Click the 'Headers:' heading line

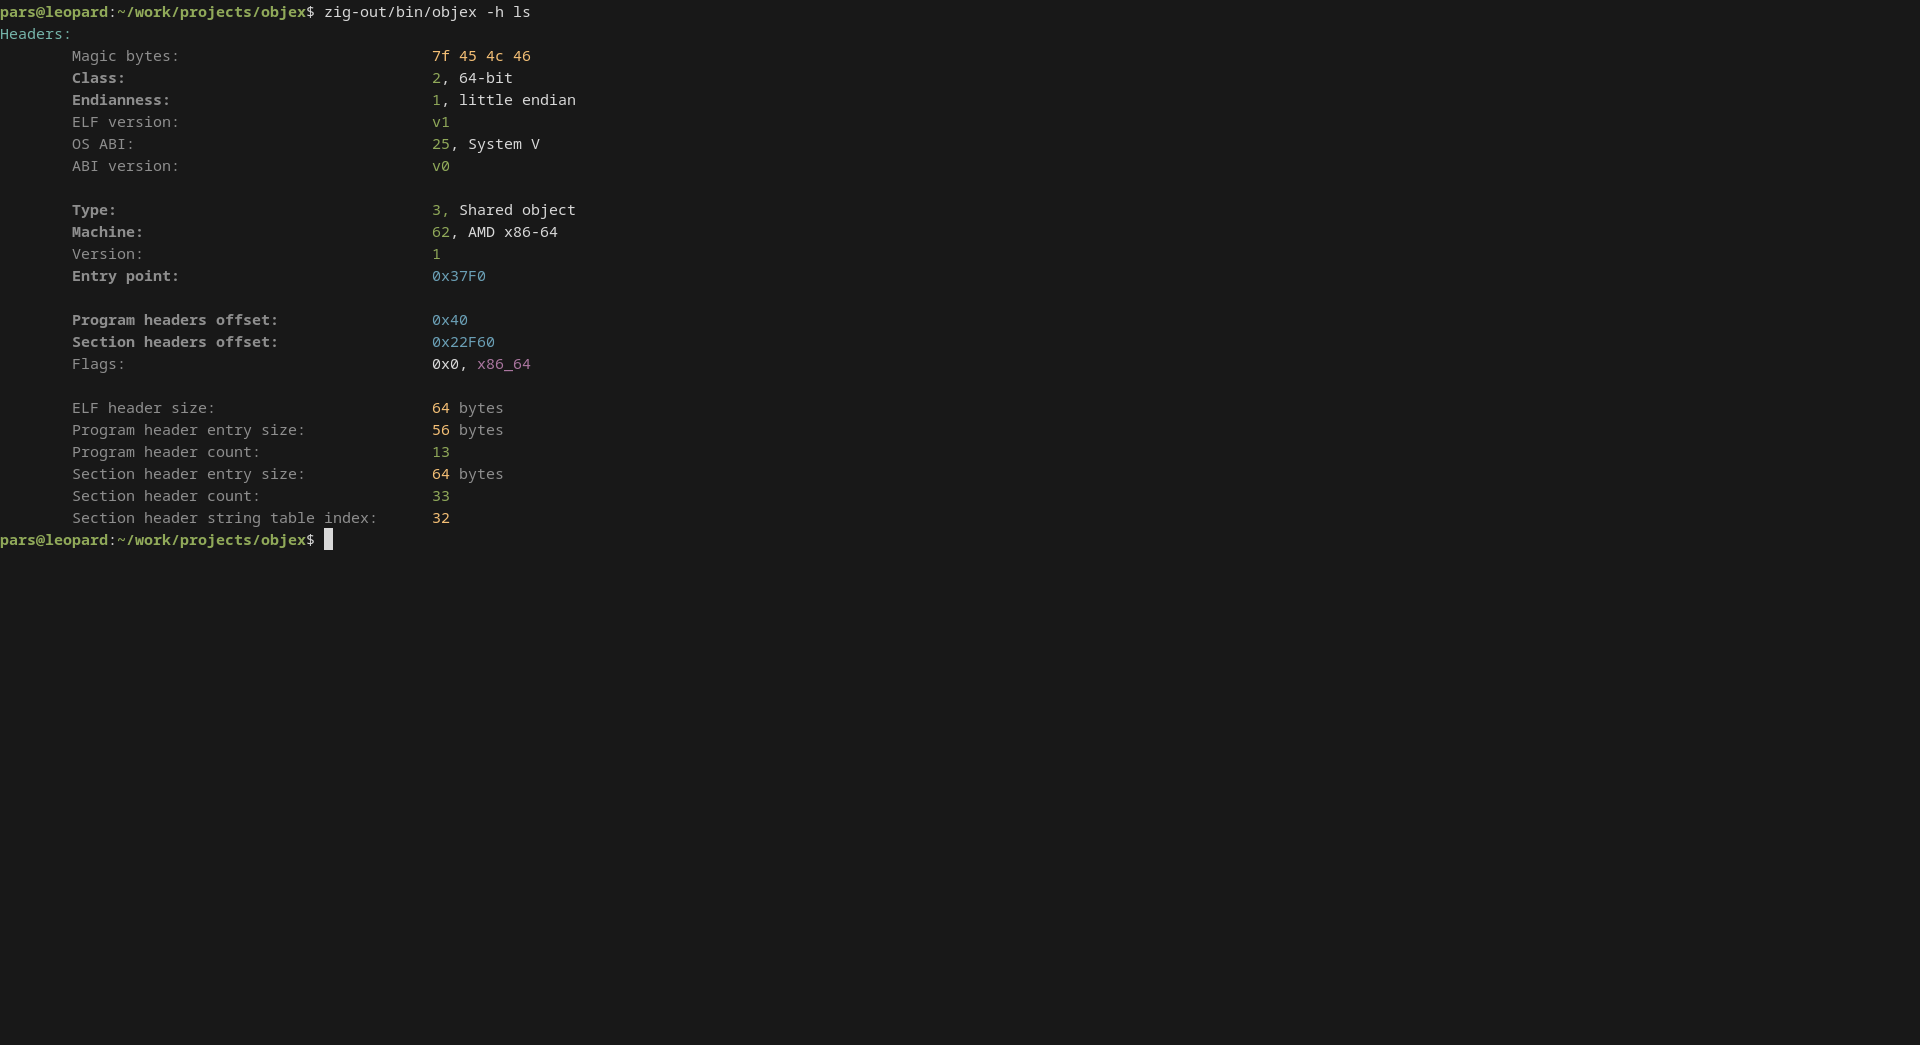[36, 34]
